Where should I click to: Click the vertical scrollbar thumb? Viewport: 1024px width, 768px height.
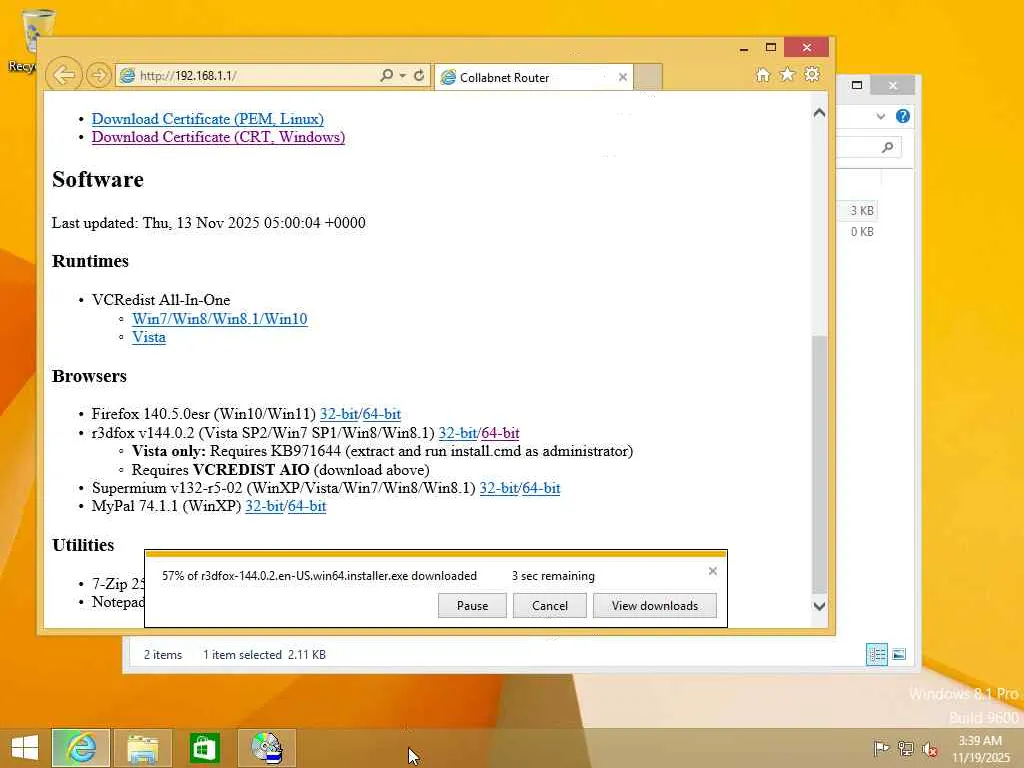(819, 464)
